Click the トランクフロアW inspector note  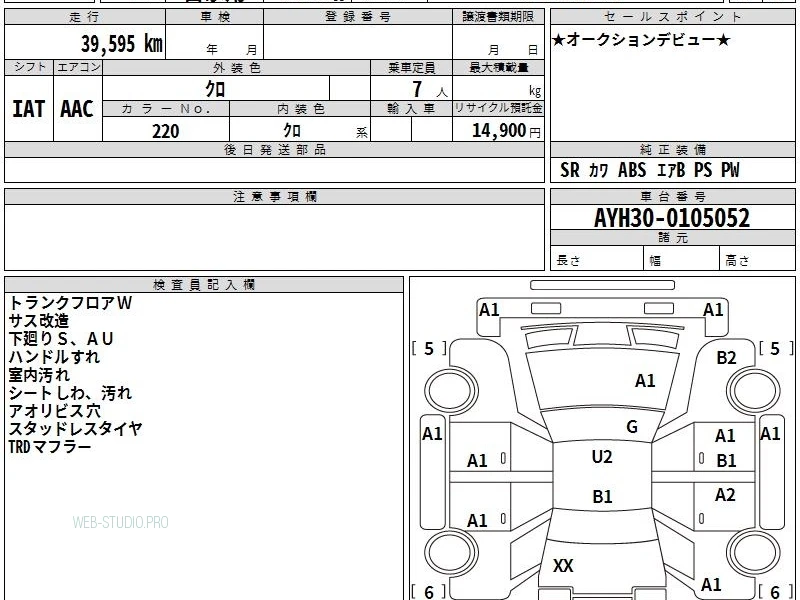point(70,303)
